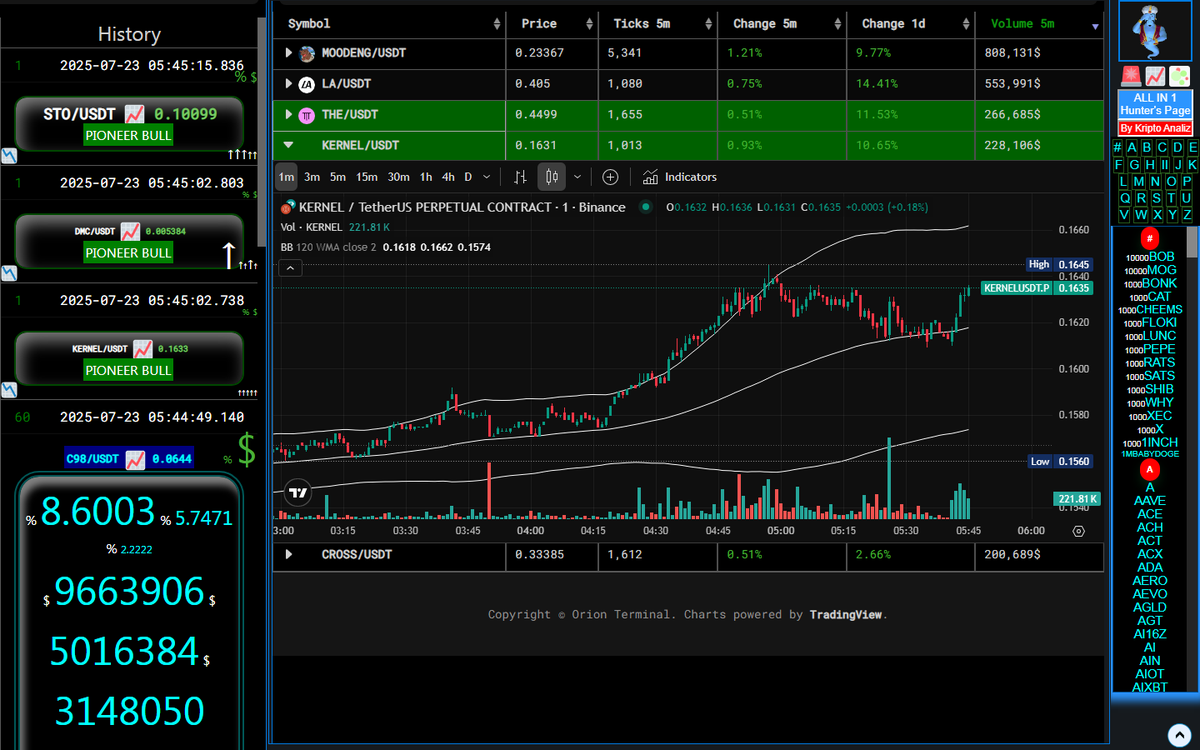Expand the LA/USDT row
This screenshot has height=750, width=1200.
point(289,84)
